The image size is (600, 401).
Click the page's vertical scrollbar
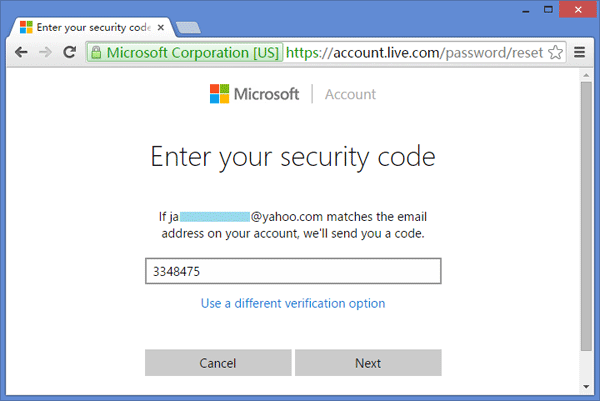click(x=586, y=220)
